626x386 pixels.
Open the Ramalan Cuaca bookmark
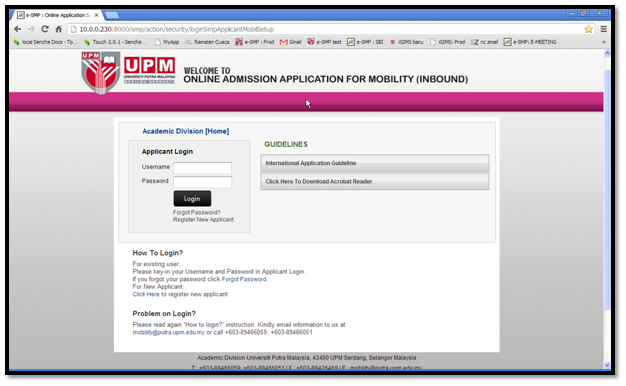tap(207, 42)
